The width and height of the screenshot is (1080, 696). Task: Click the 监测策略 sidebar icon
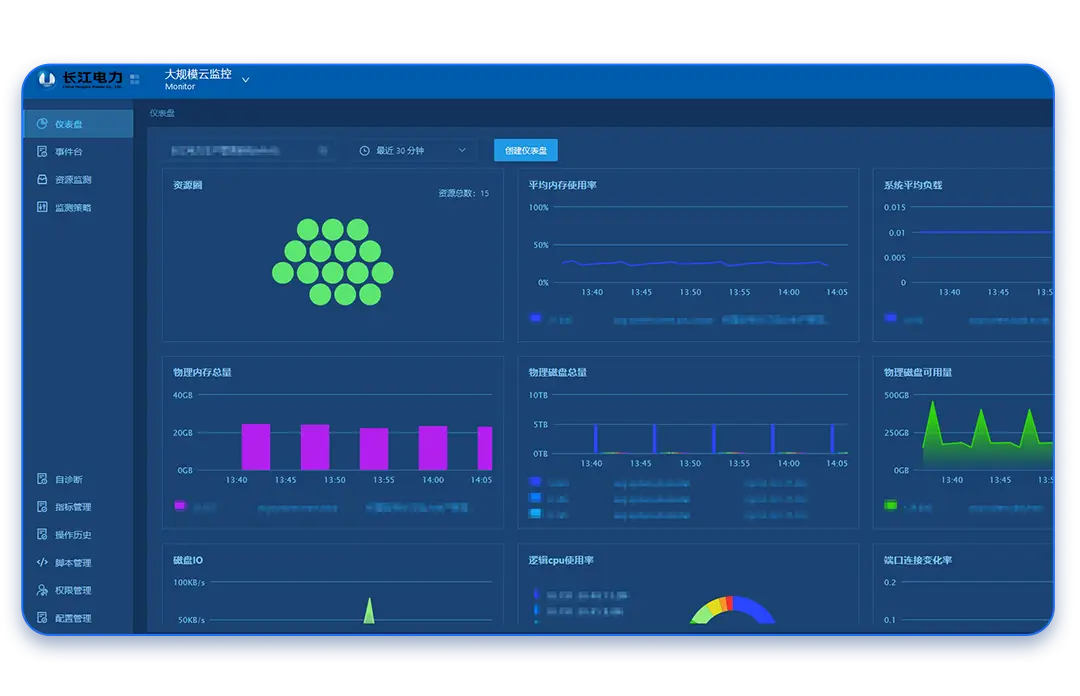tap(42, 208)
